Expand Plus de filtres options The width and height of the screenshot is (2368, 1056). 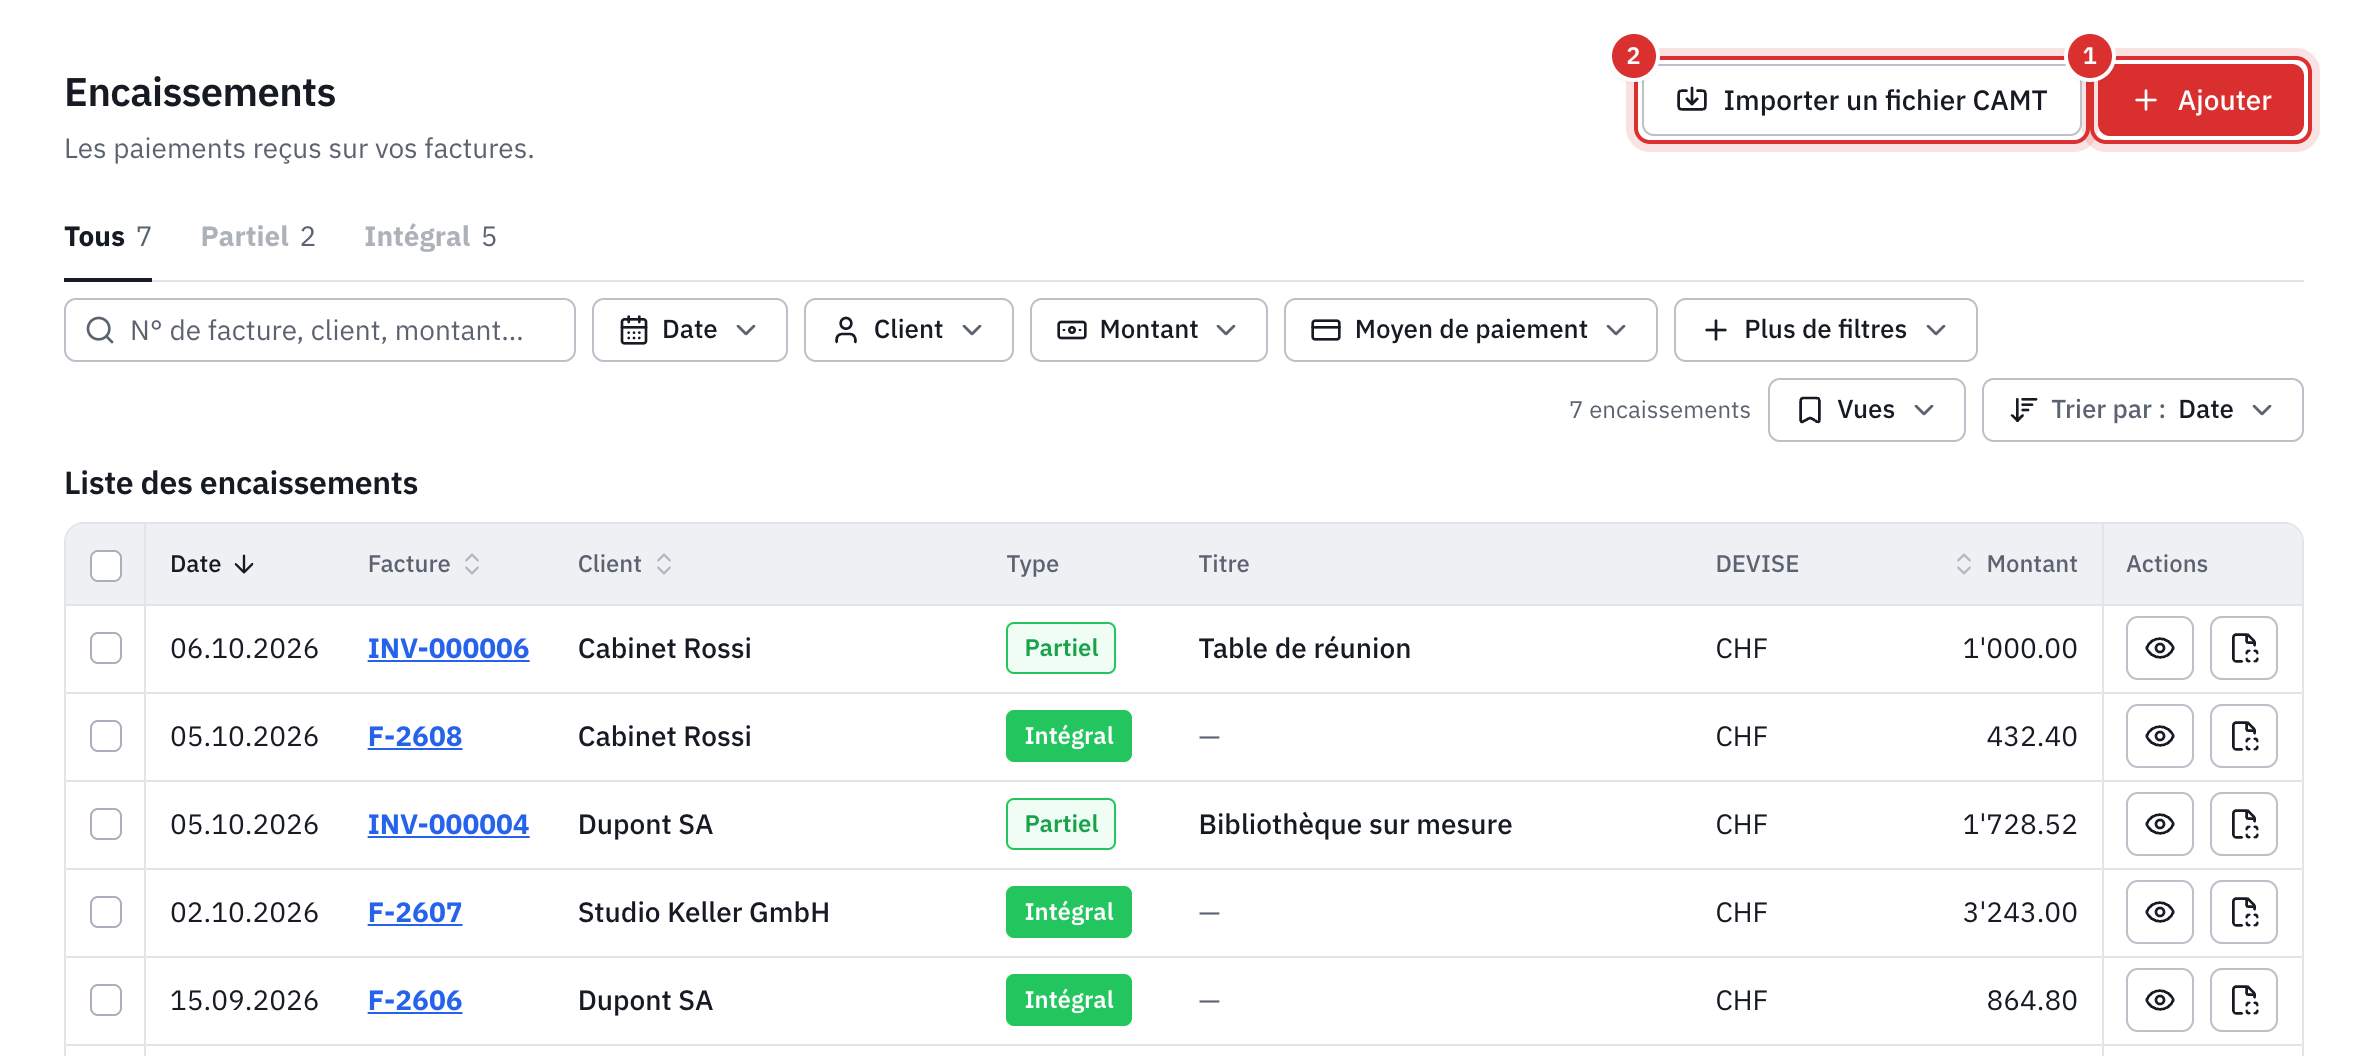coord(1825,330)
